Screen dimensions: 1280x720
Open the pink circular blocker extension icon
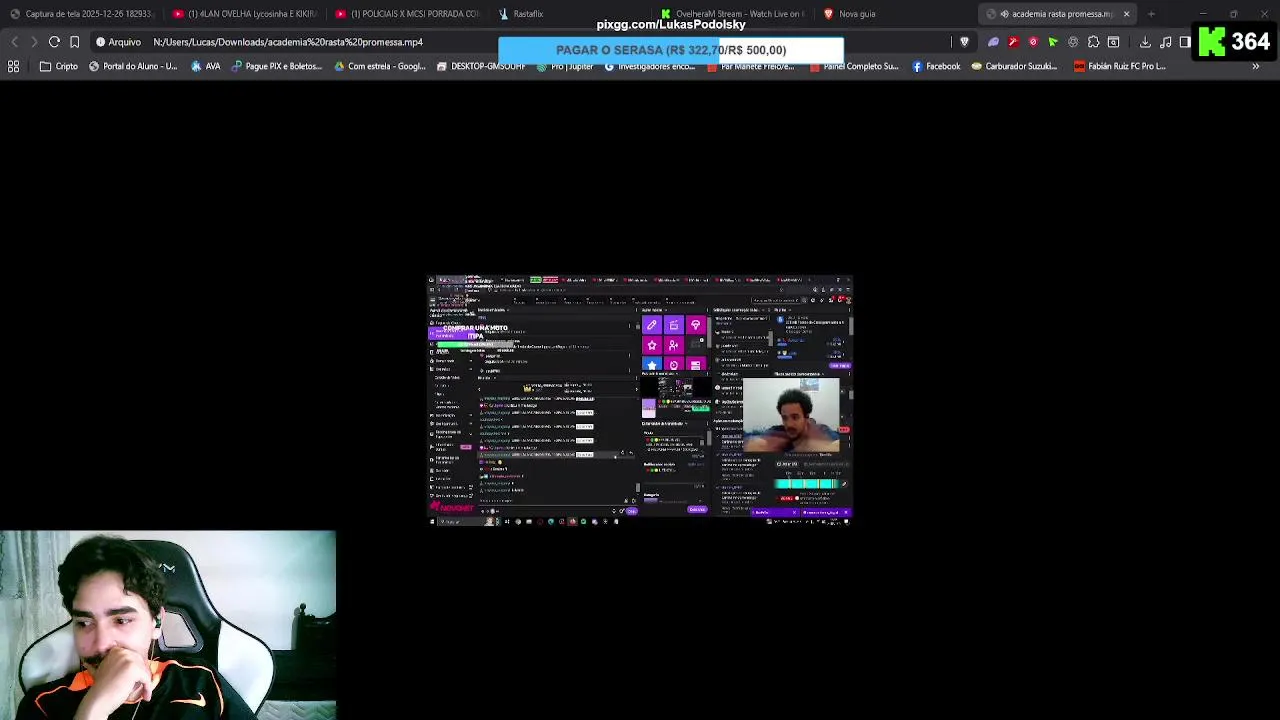(x=1033, y=42)
